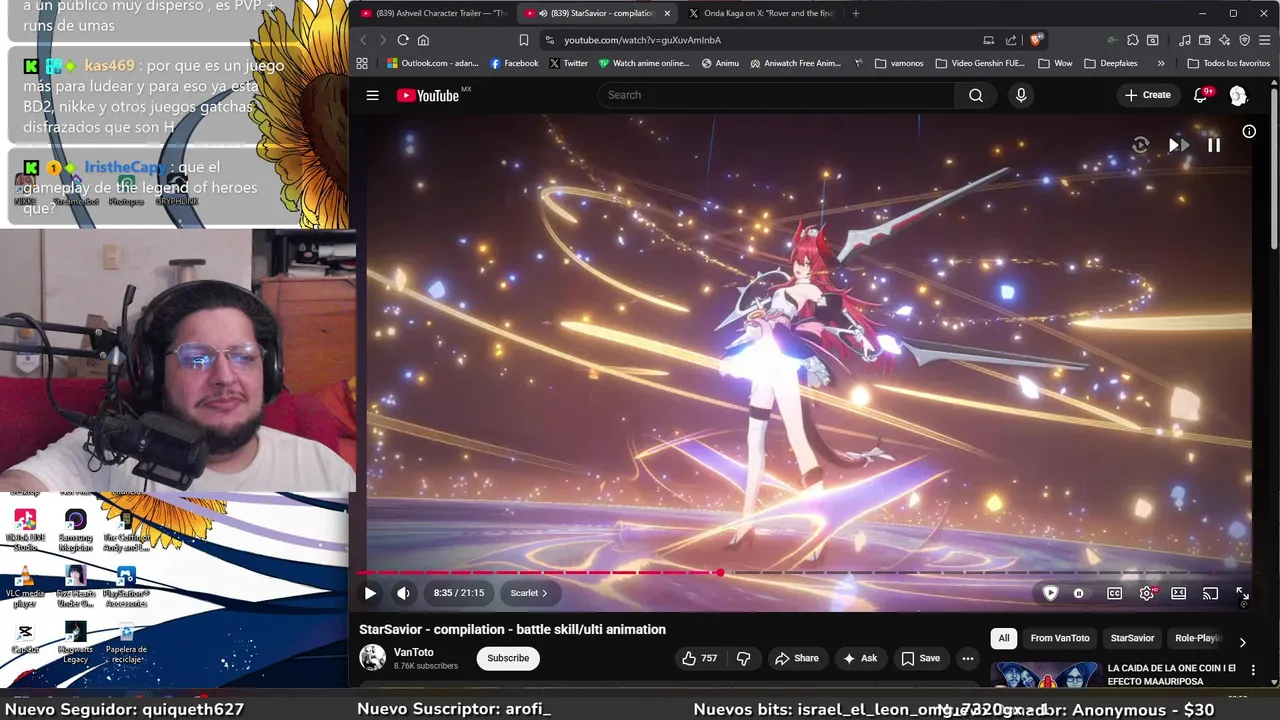Screen dimensions: 1280x720
Task: Save the video to a playlist
Action: coord(921,658)
